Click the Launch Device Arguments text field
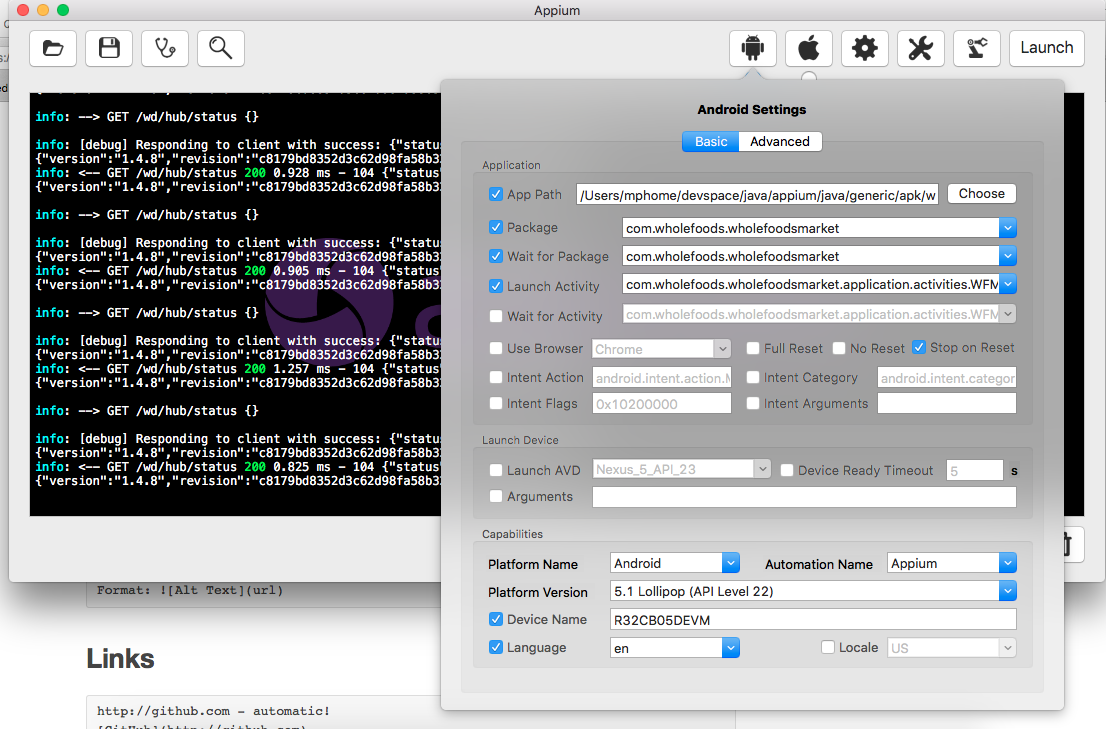Viewport: 1106px width, 729px height. click(x=804, y=497)
